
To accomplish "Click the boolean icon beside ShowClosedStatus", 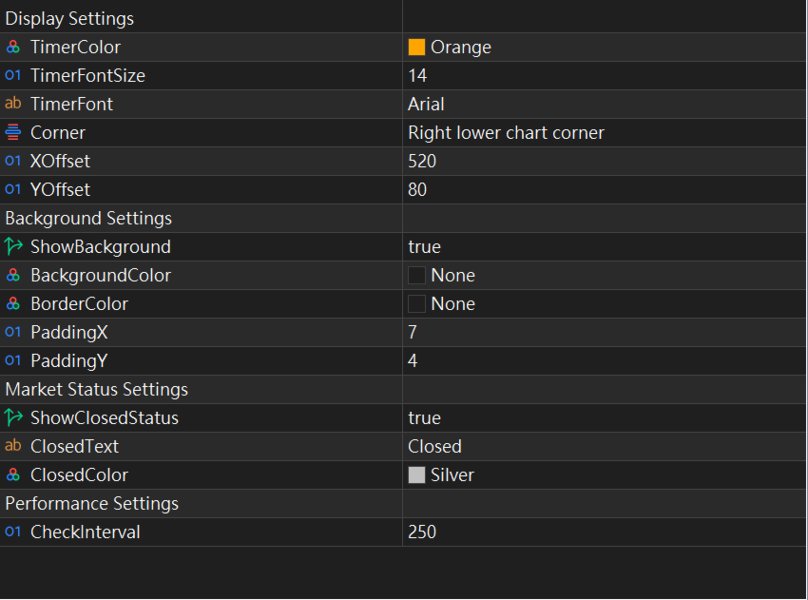I will point(13,418).
